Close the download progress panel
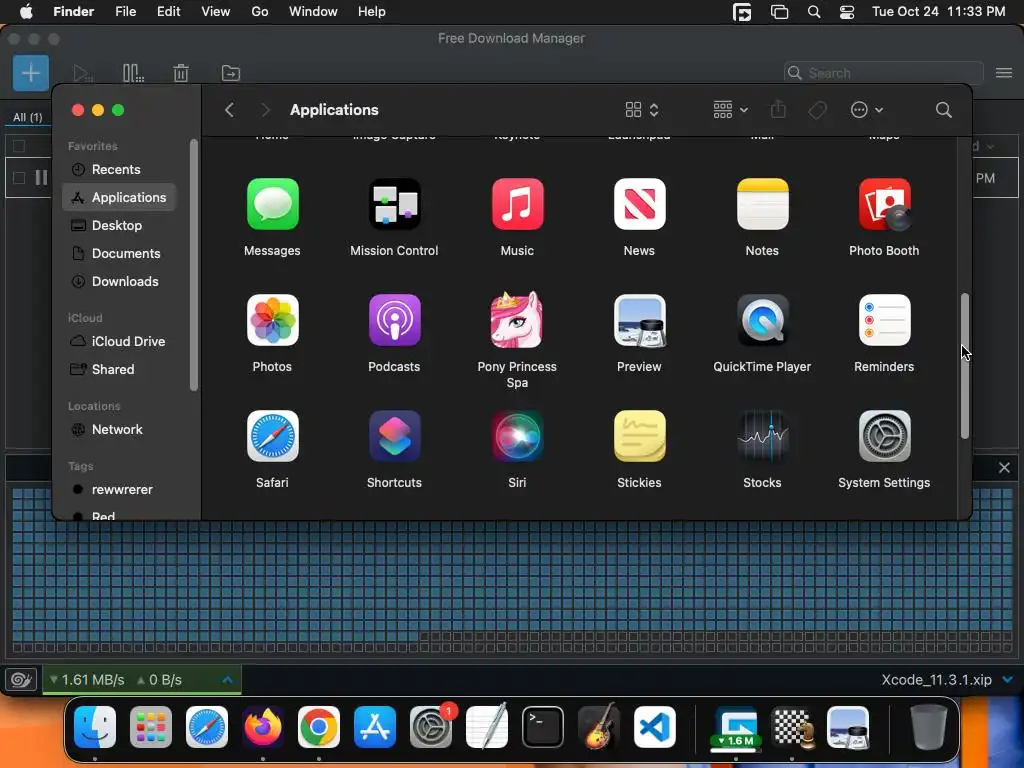The width and height of the screenshot is (1024, 768). 1004,468
